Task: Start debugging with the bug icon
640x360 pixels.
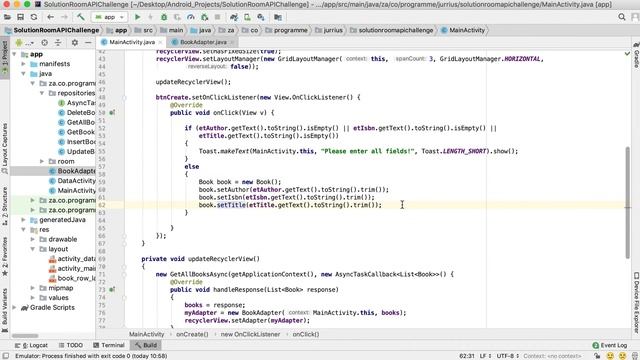Action: 164,17
